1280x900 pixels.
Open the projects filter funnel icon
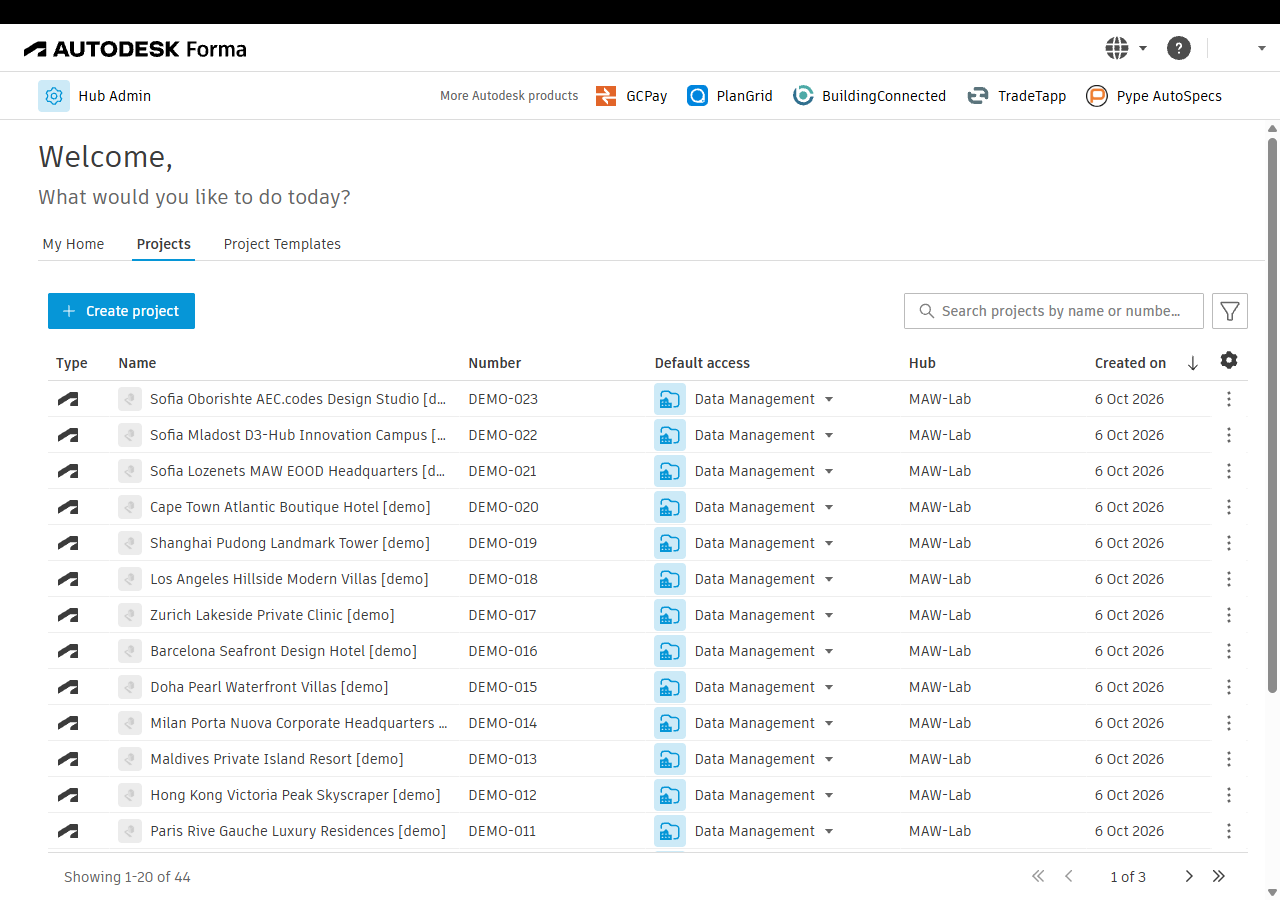[1230, 311]
